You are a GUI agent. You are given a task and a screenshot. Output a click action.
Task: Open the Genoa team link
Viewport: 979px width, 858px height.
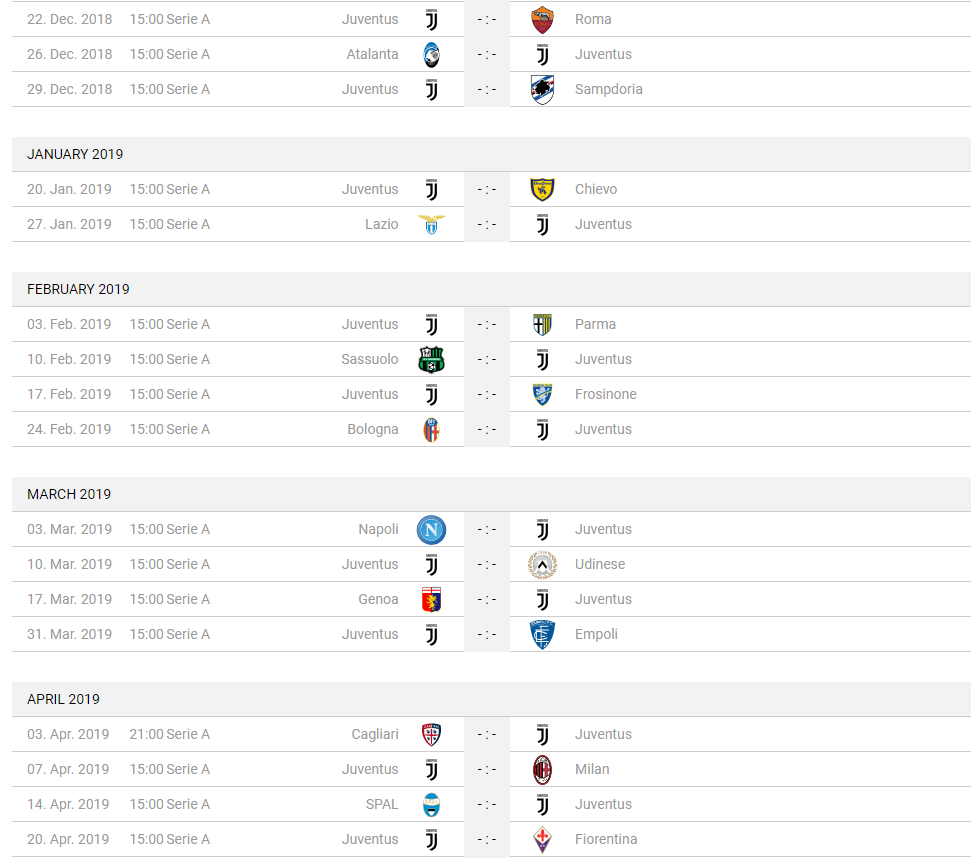378,599
